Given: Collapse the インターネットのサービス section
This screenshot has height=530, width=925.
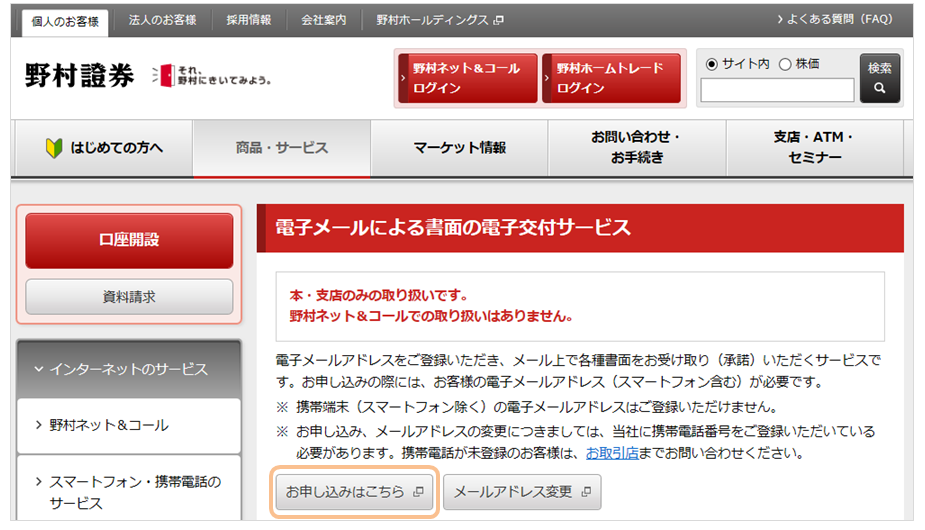Looking at the screenshot, I should tap(129, 369).
